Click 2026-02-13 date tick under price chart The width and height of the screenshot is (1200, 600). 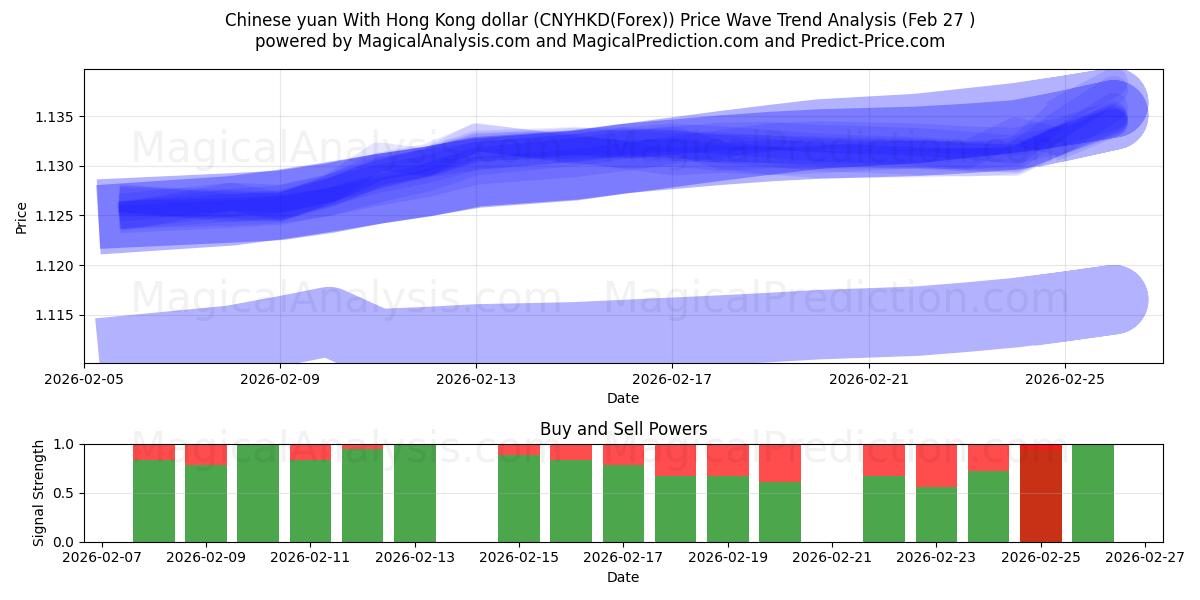(x=476, y=379)
